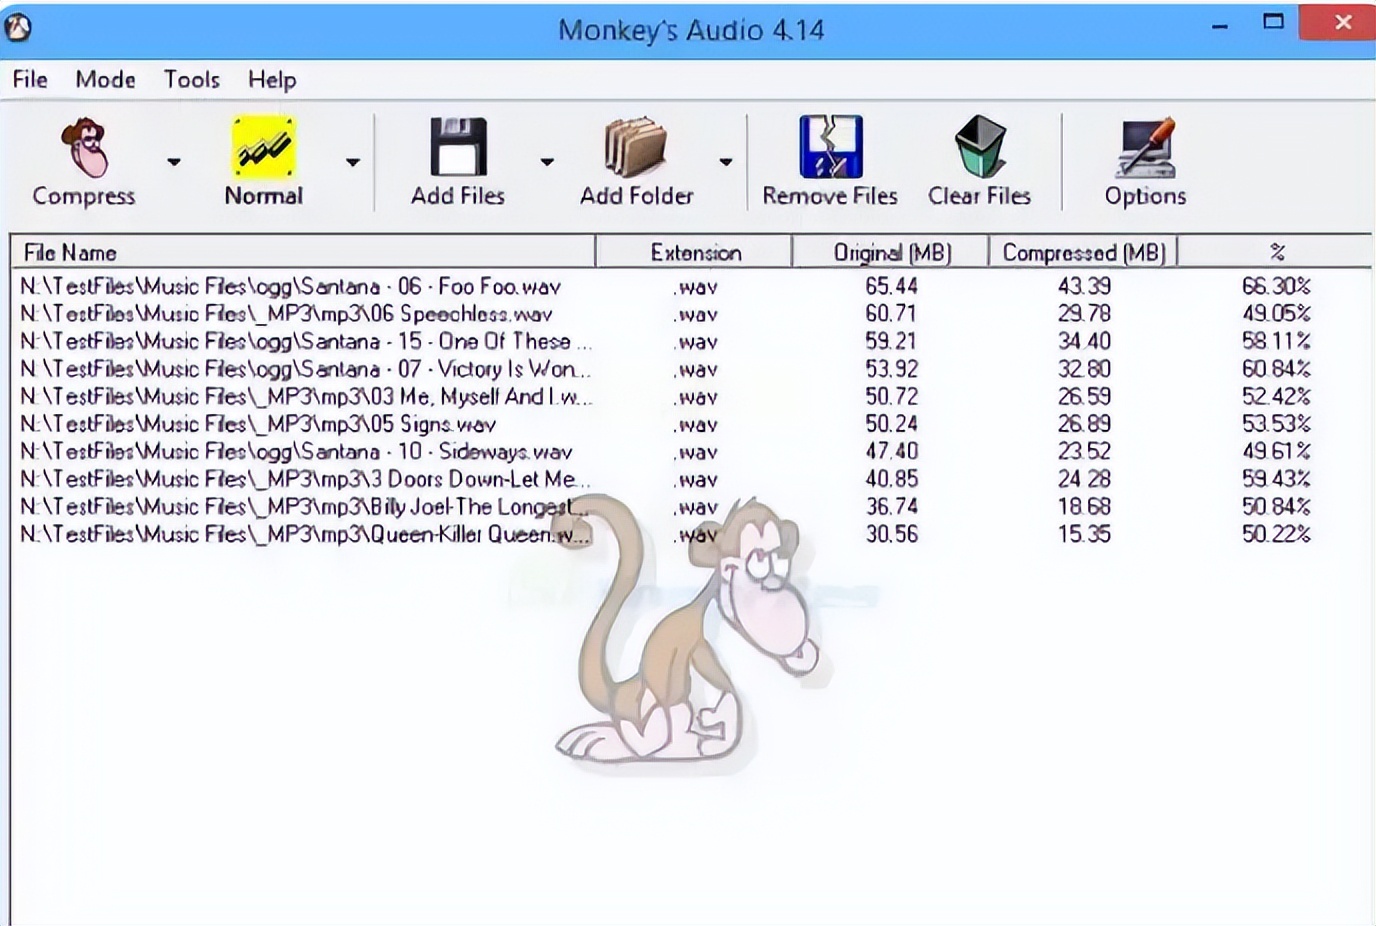Expand the Normal level dropdown arrow

point(353,162)
